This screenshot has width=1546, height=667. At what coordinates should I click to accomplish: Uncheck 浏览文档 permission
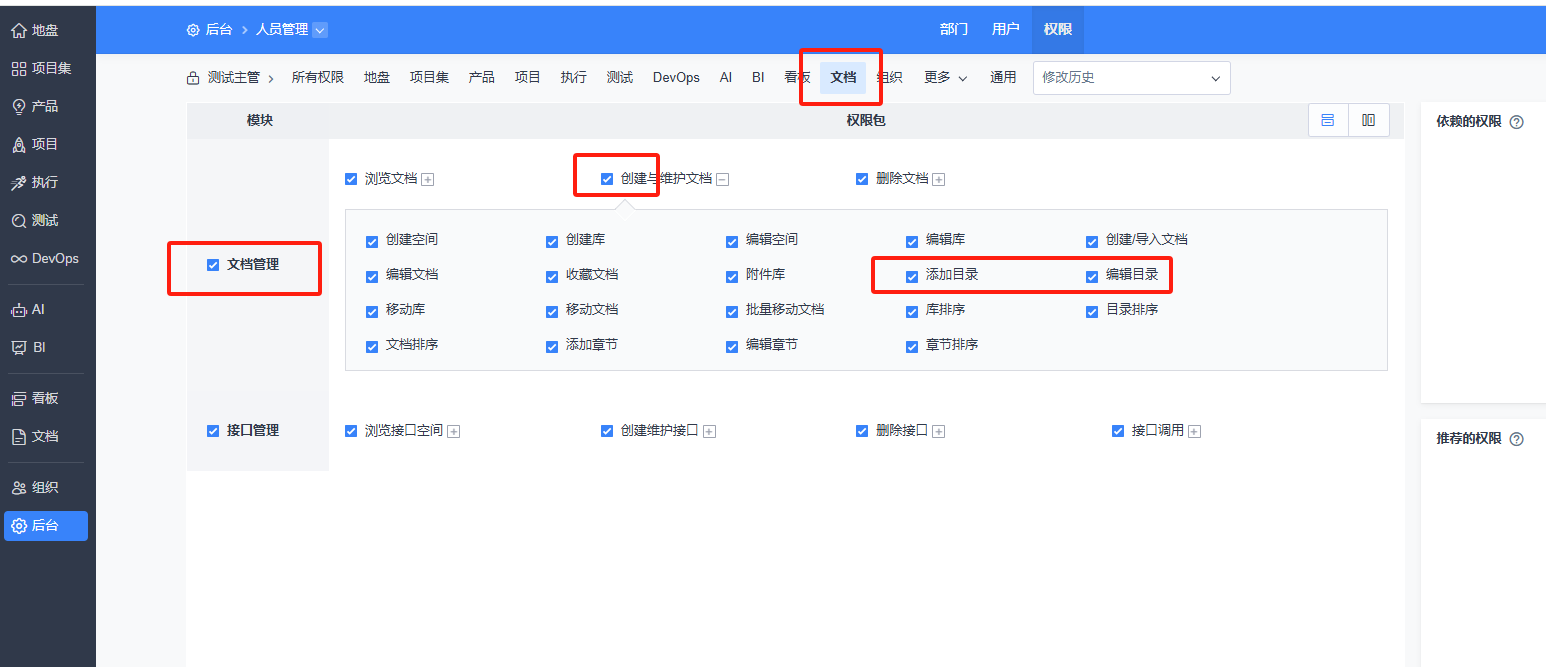[x=351, y=179]
